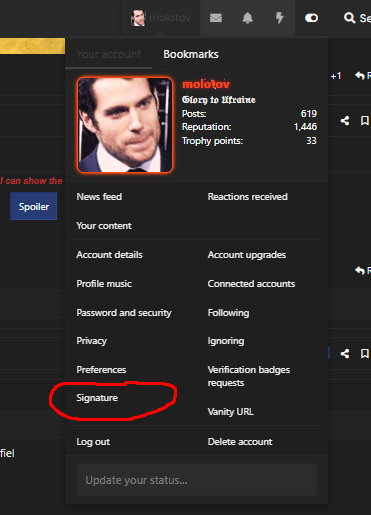Click the lower bookmark icon near Ignoring

pos(365,353)
